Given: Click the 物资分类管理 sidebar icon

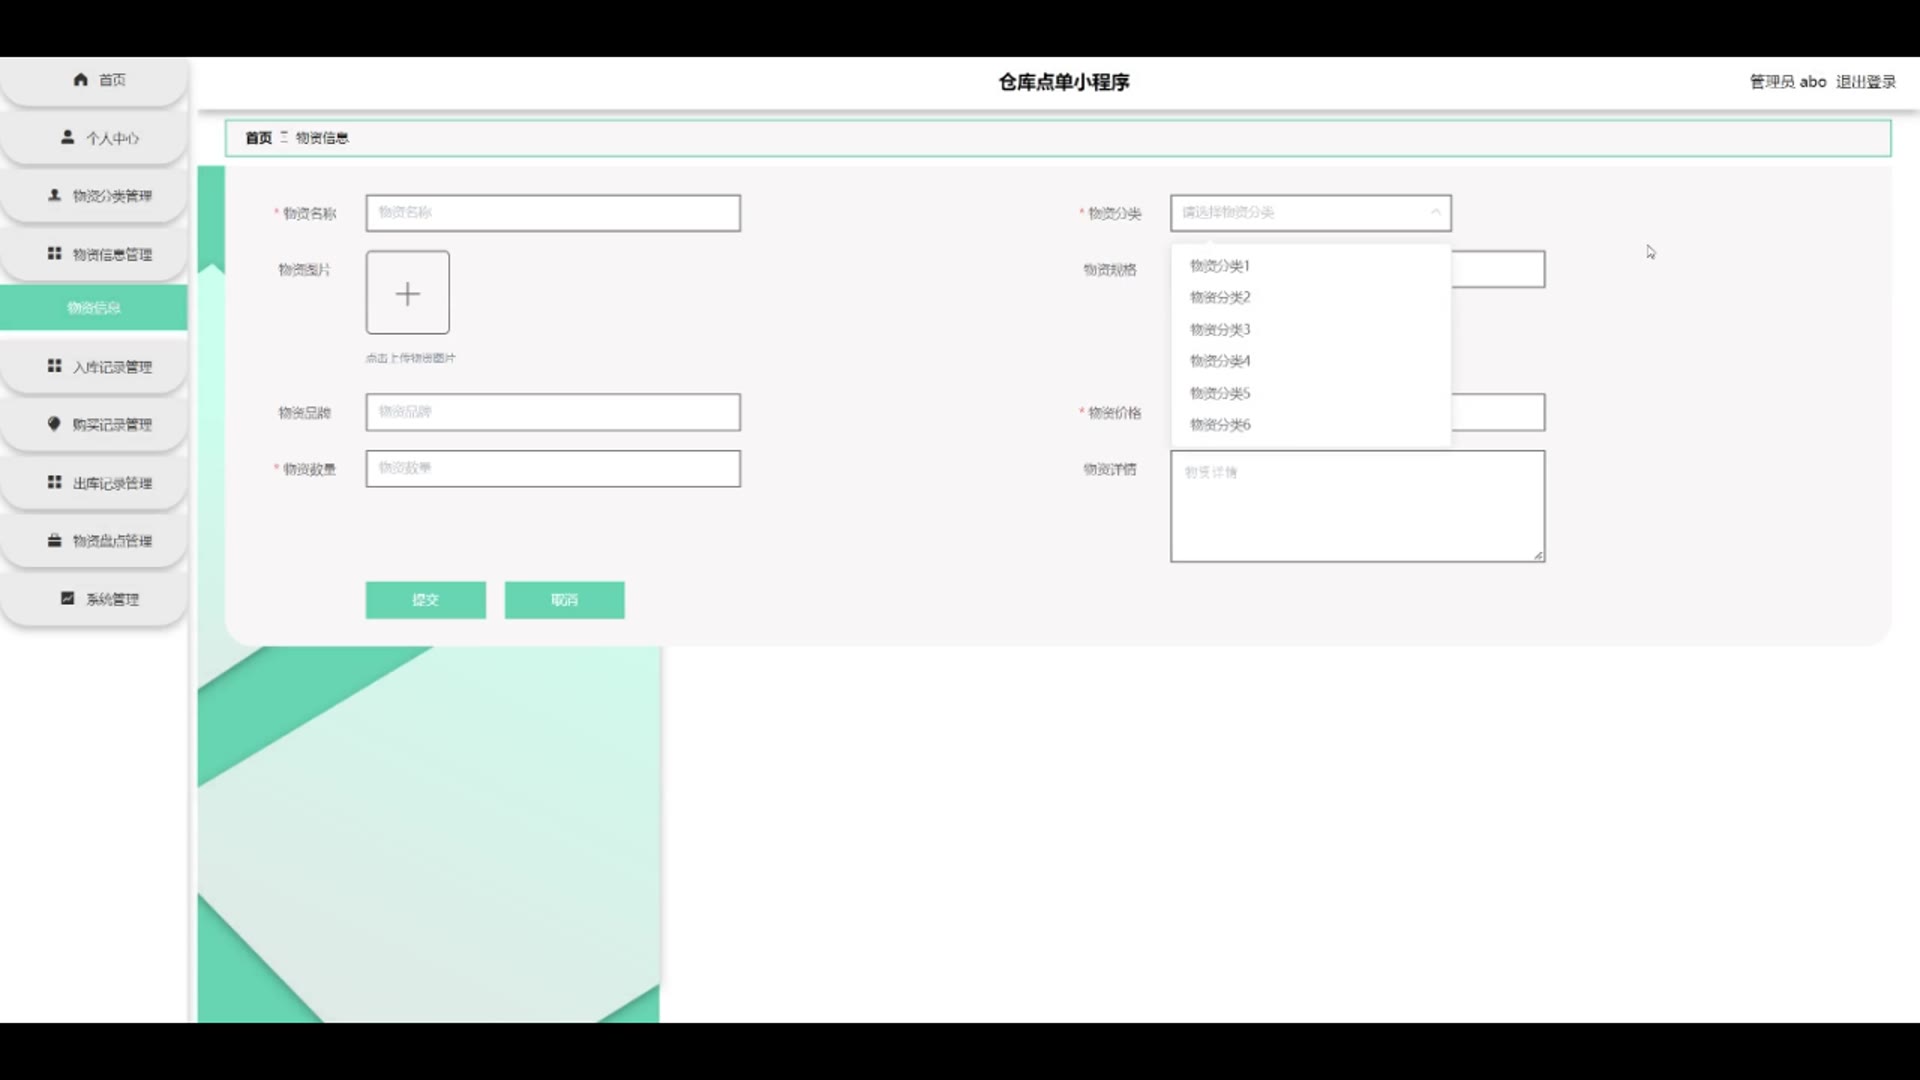Looking at the screenshot, I should point(55,195).
